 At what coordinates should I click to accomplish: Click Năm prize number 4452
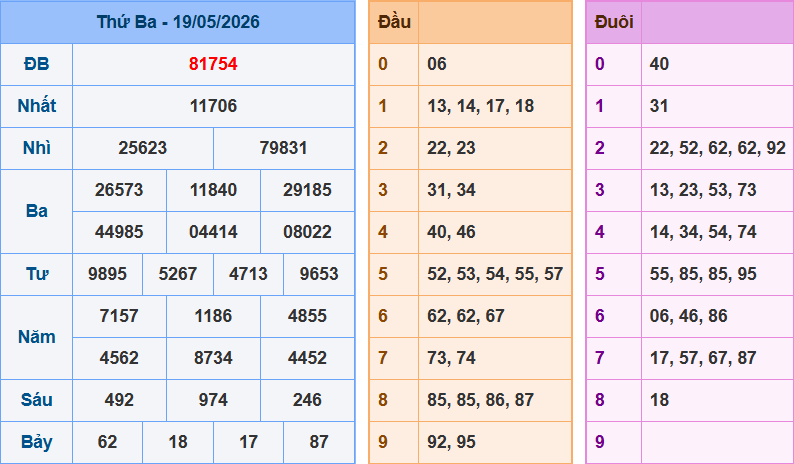click(x=307, y=358)
